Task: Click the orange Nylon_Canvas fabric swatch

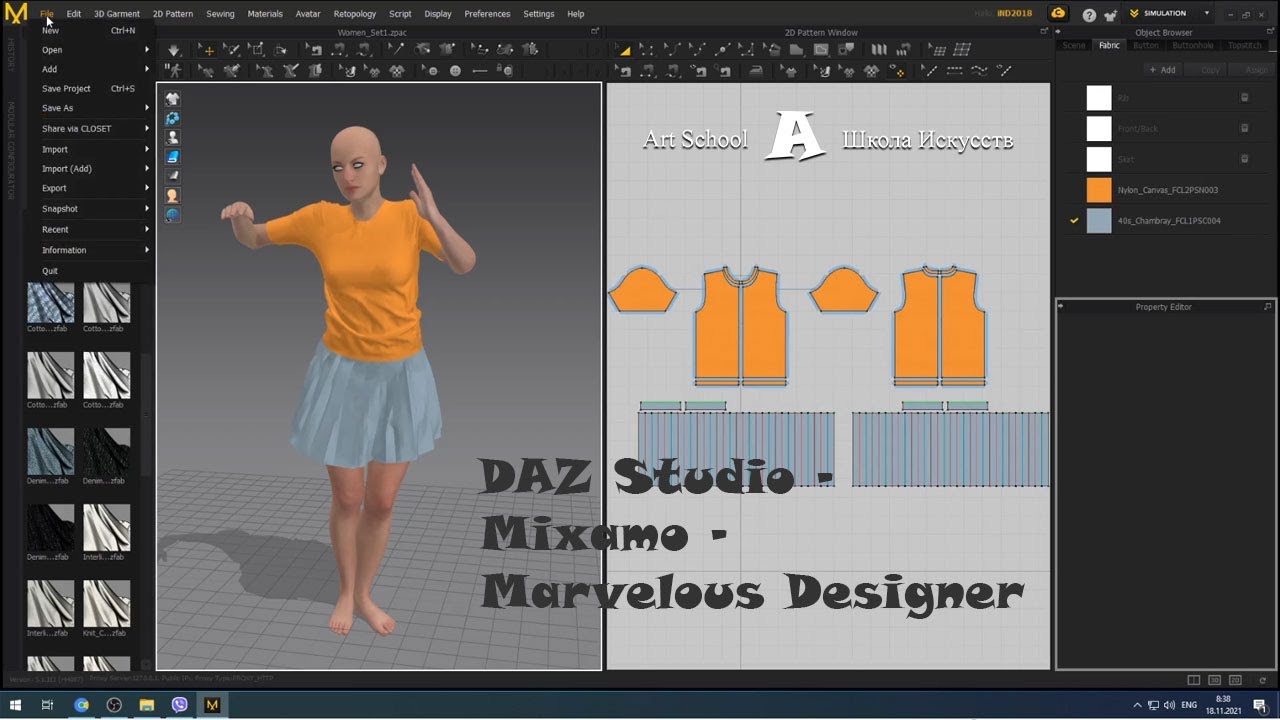Action: point(1099,190)
